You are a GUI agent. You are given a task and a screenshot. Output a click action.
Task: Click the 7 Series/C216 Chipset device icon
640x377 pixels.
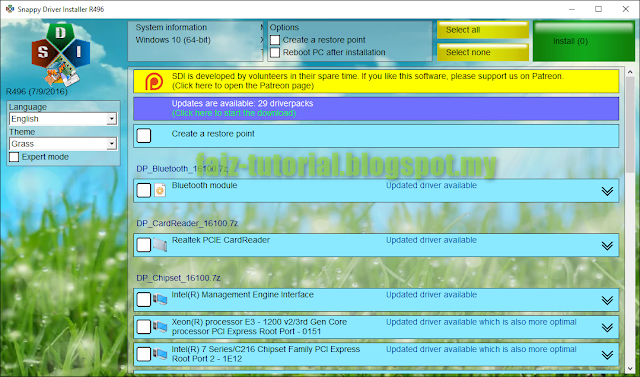pos(160,354)
